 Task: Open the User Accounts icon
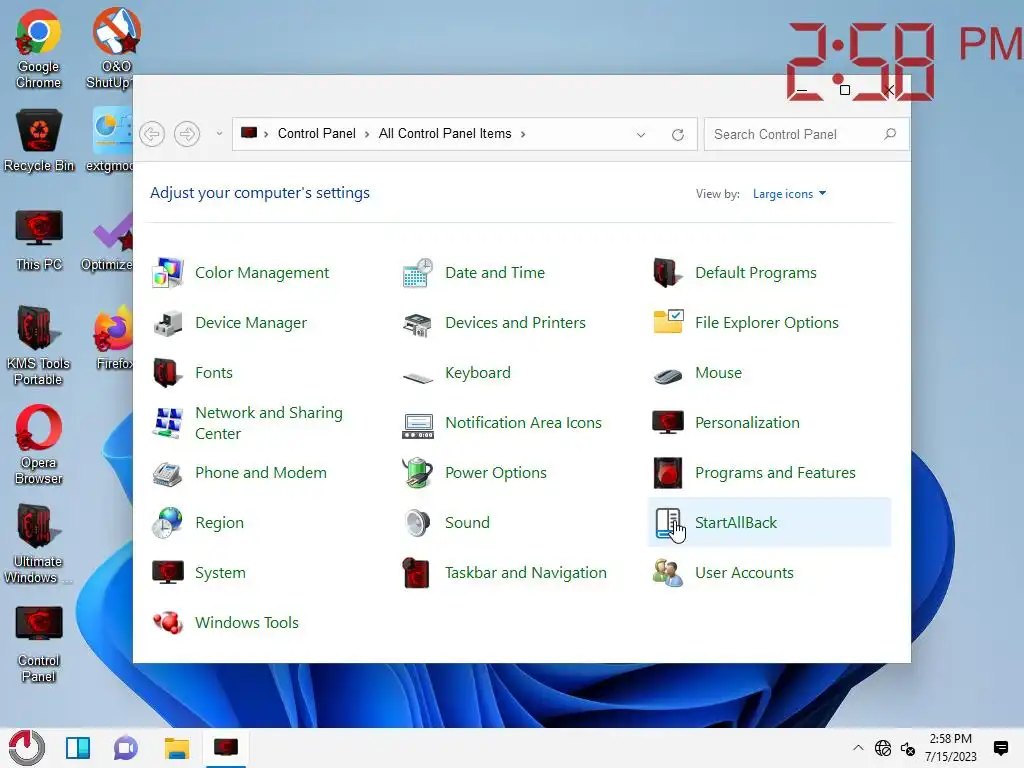pyautogui.click(x=667, y=573)
